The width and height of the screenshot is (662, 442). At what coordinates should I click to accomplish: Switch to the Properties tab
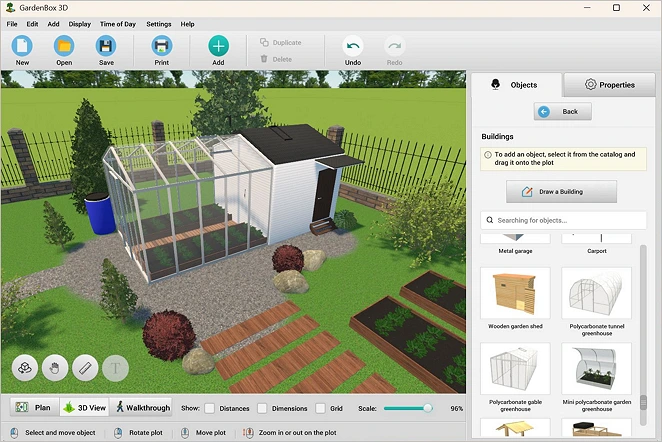click(609, 85)
